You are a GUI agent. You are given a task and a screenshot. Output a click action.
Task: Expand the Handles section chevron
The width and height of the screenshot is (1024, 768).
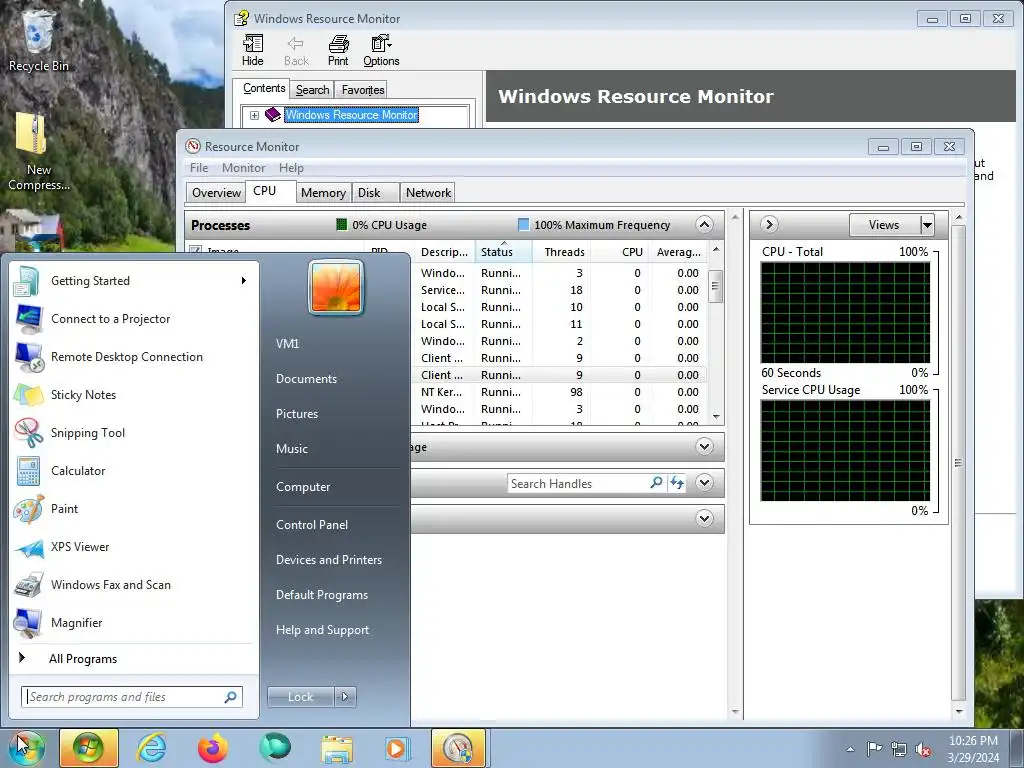[704, 483]
